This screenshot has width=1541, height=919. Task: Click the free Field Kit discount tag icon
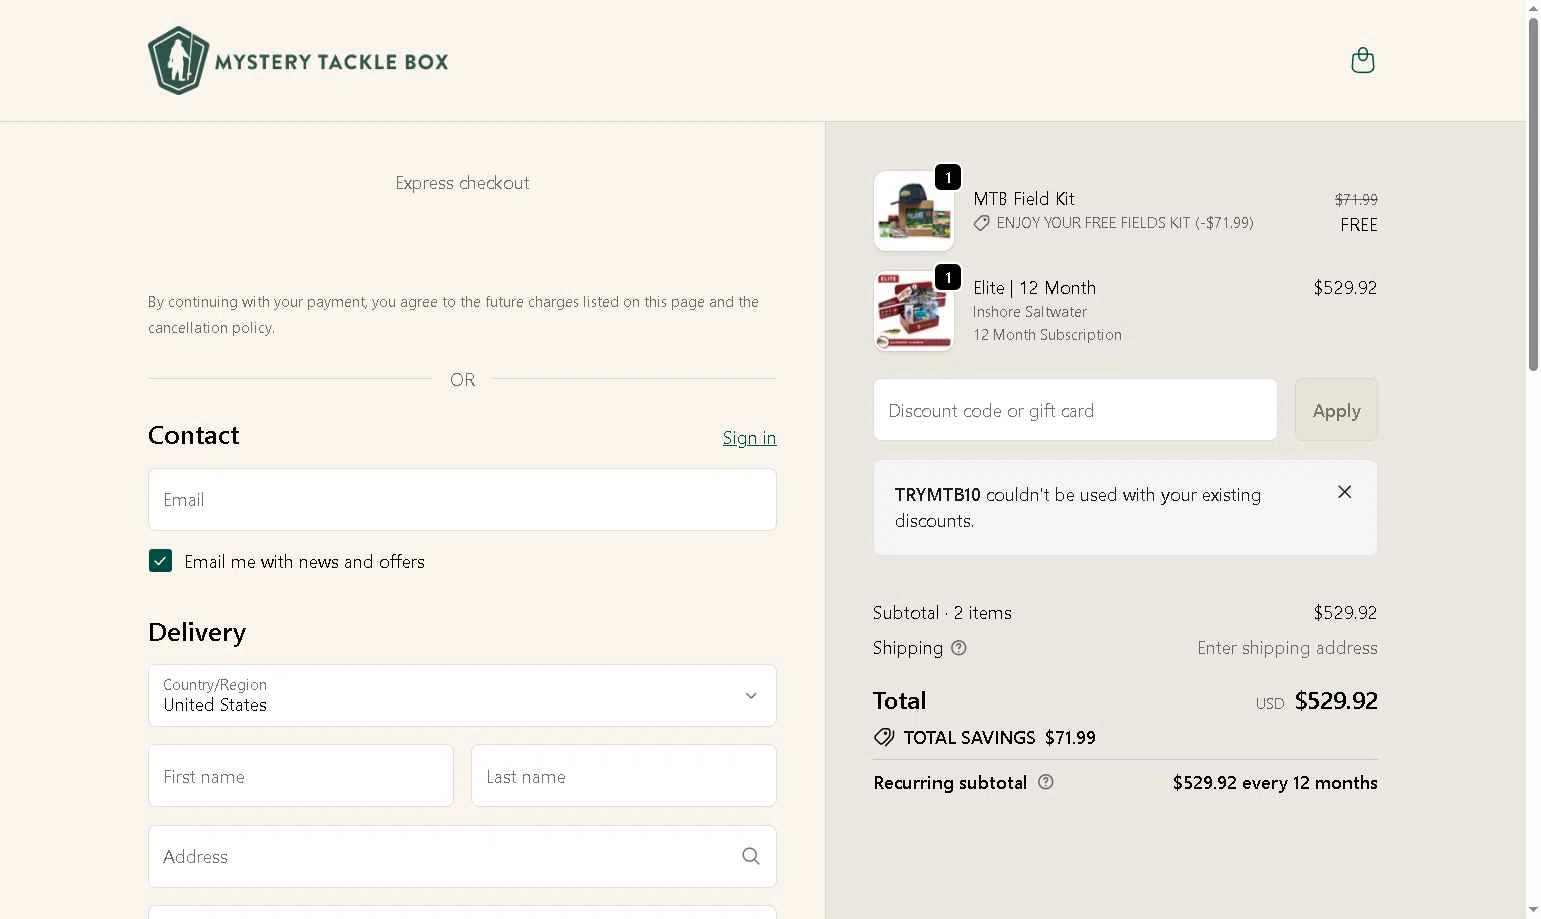coord(982,223)
